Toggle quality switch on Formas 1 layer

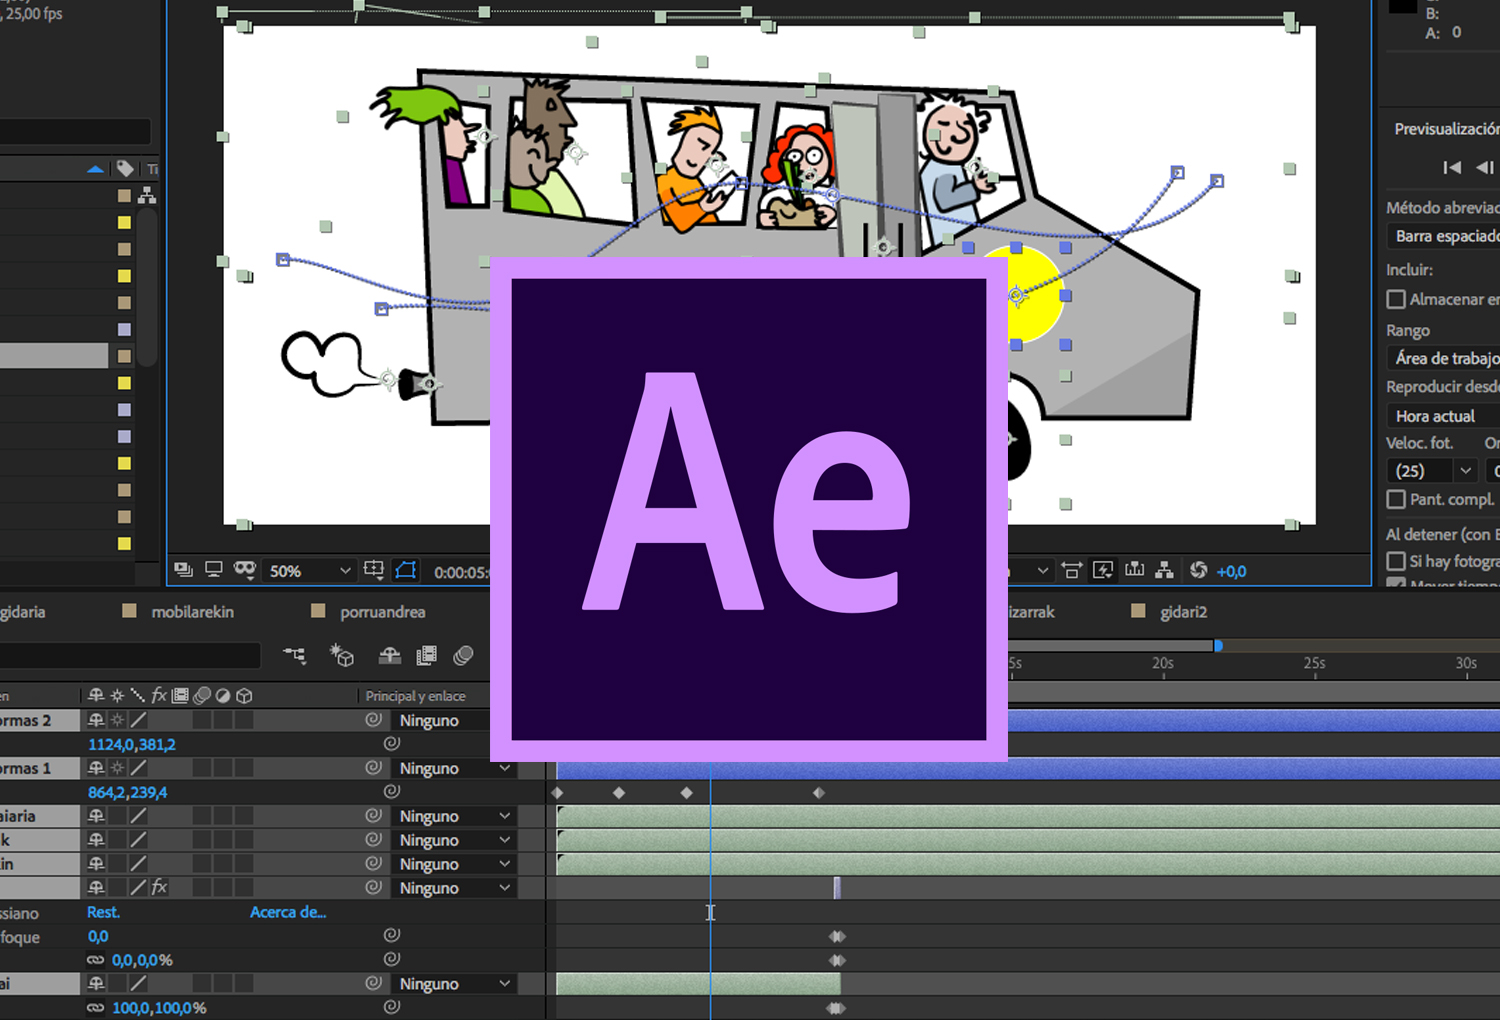[139, 768]
